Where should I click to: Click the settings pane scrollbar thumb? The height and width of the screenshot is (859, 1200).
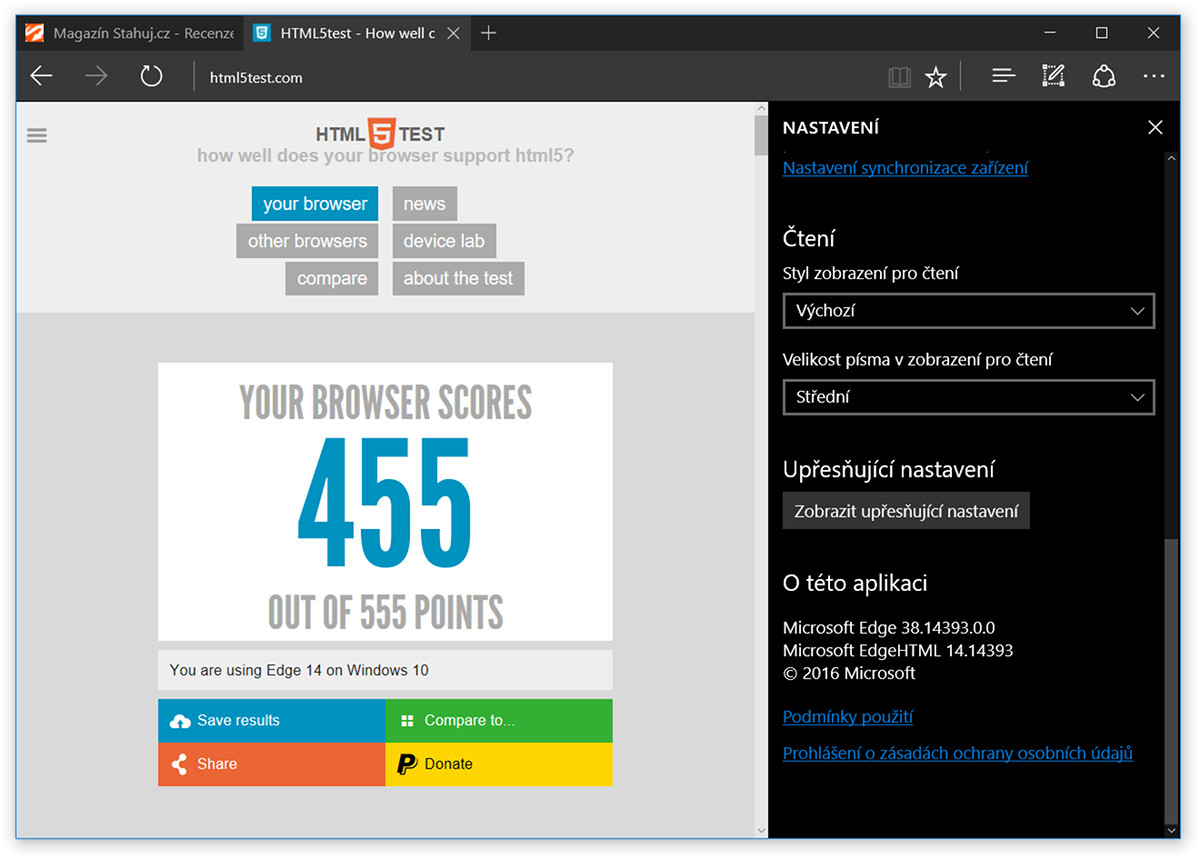tap(1173, 680)
